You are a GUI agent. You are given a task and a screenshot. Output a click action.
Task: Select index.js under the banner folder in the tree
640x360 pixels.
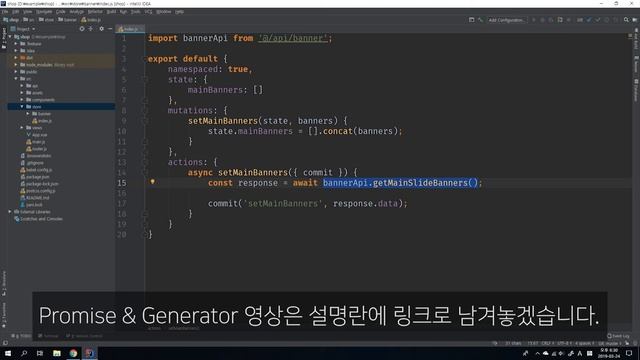42,121
